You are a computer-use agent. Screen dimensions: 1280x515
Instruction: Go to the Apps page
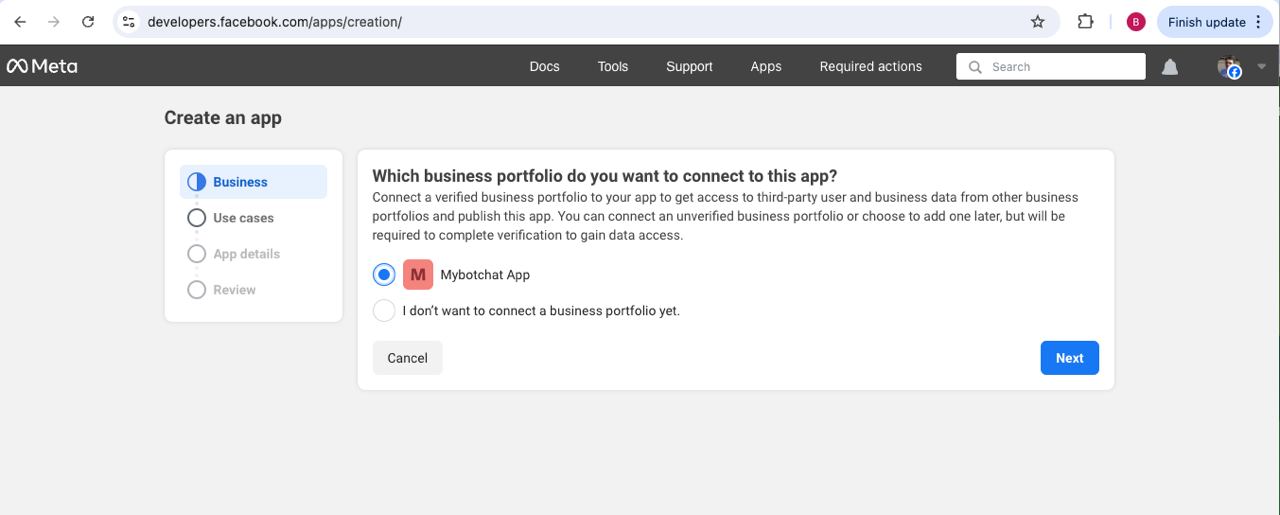(766, 66)
